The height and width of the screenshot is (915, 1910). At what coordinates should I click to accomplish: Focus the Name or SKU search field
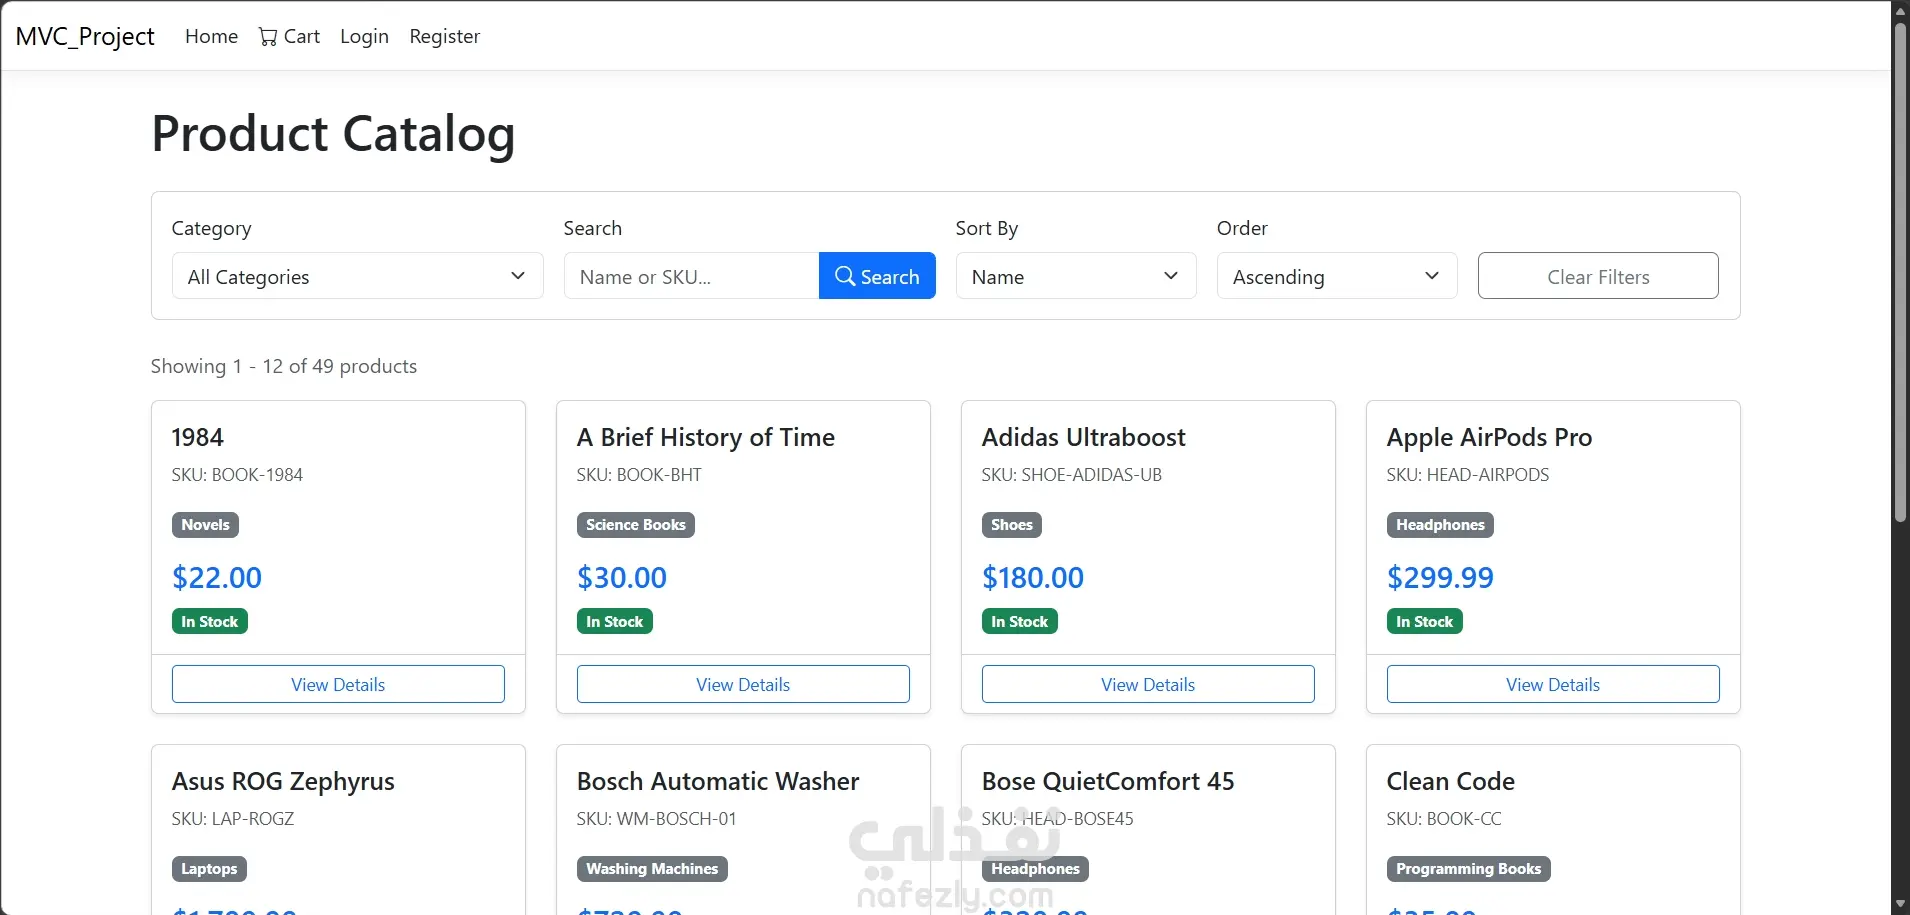pyautogui.click(x=692, y=276)
